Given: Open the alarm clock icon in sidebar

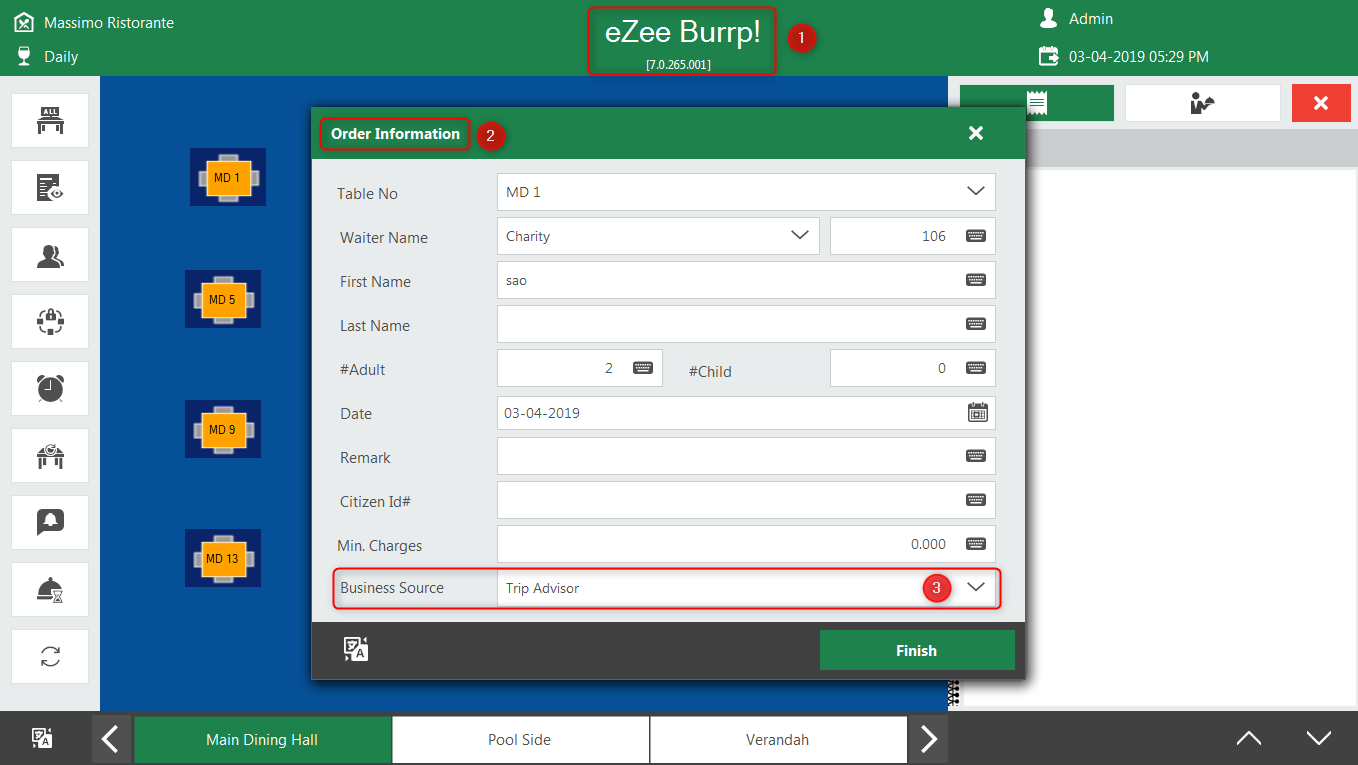Looking at the screenshot, I should coord(50,388).
